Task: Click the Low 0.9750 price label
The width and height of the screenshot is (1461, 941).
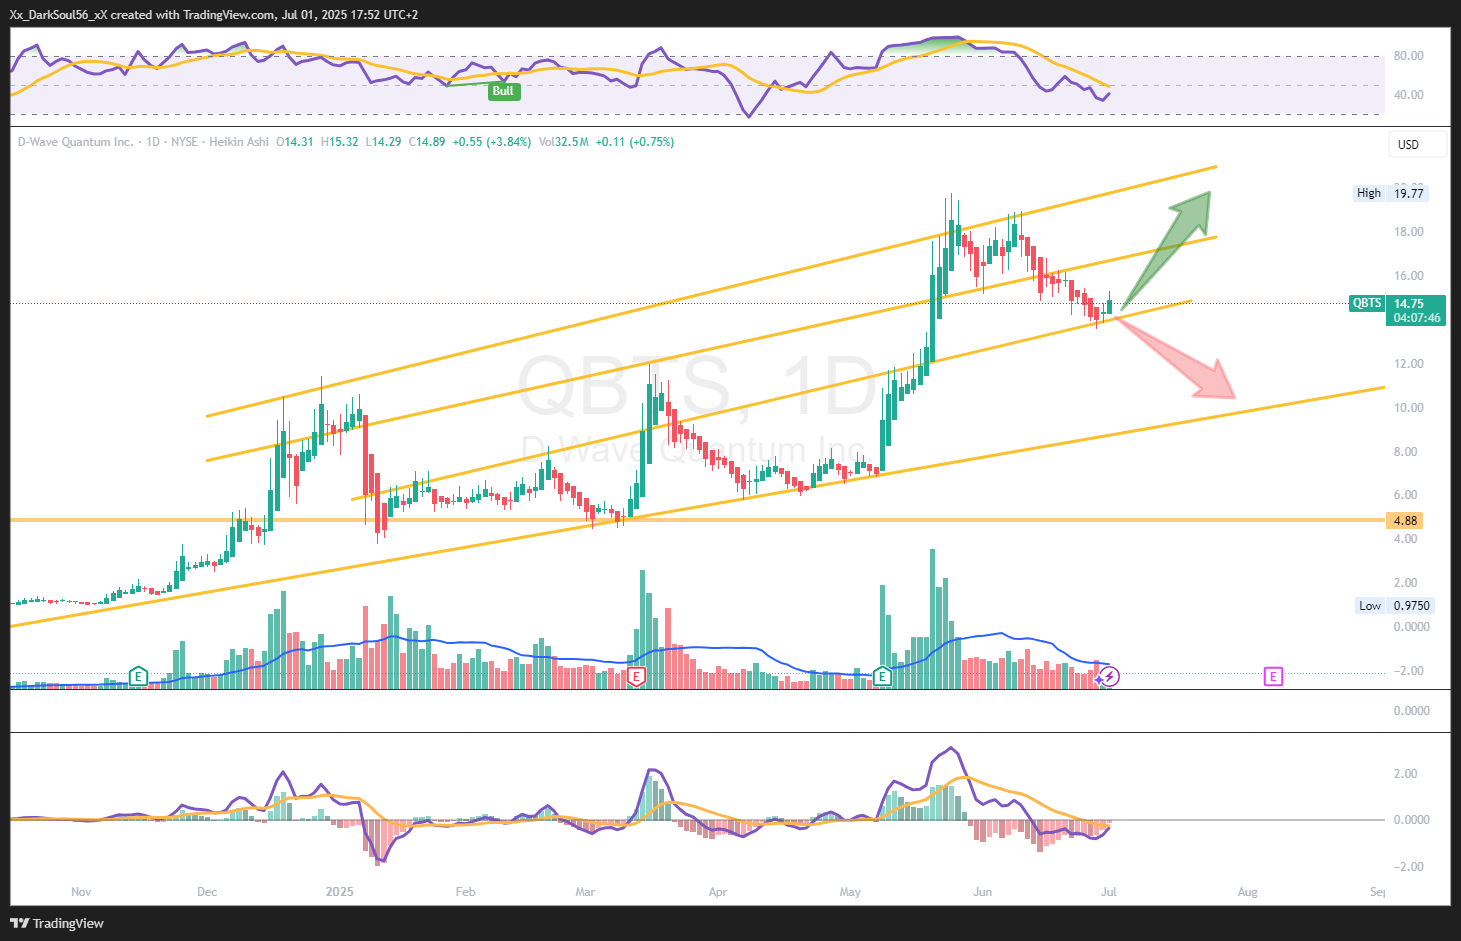Action: [1396, 605]
